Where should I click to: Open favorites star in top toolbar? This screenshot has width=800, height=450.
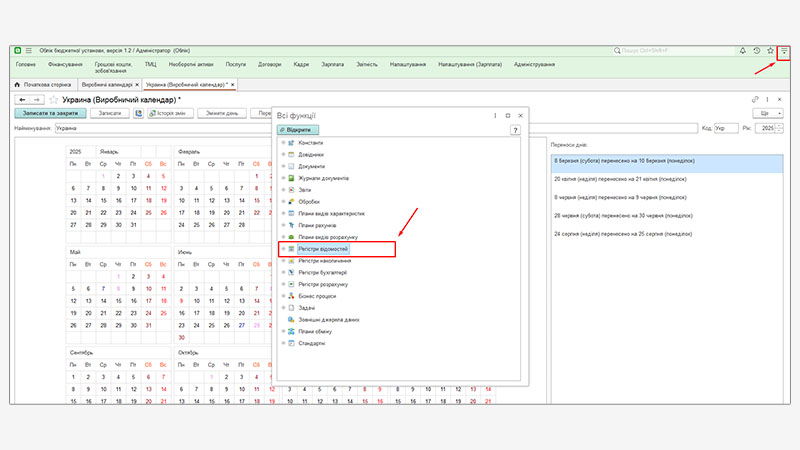pos(770,50)
